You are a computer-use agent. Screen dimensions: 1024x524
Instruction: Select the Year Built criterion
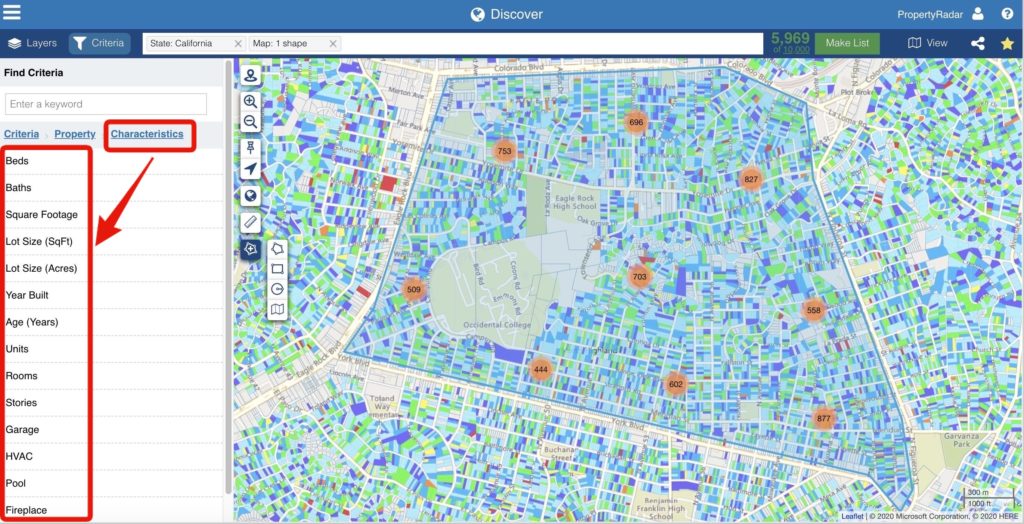112,295
